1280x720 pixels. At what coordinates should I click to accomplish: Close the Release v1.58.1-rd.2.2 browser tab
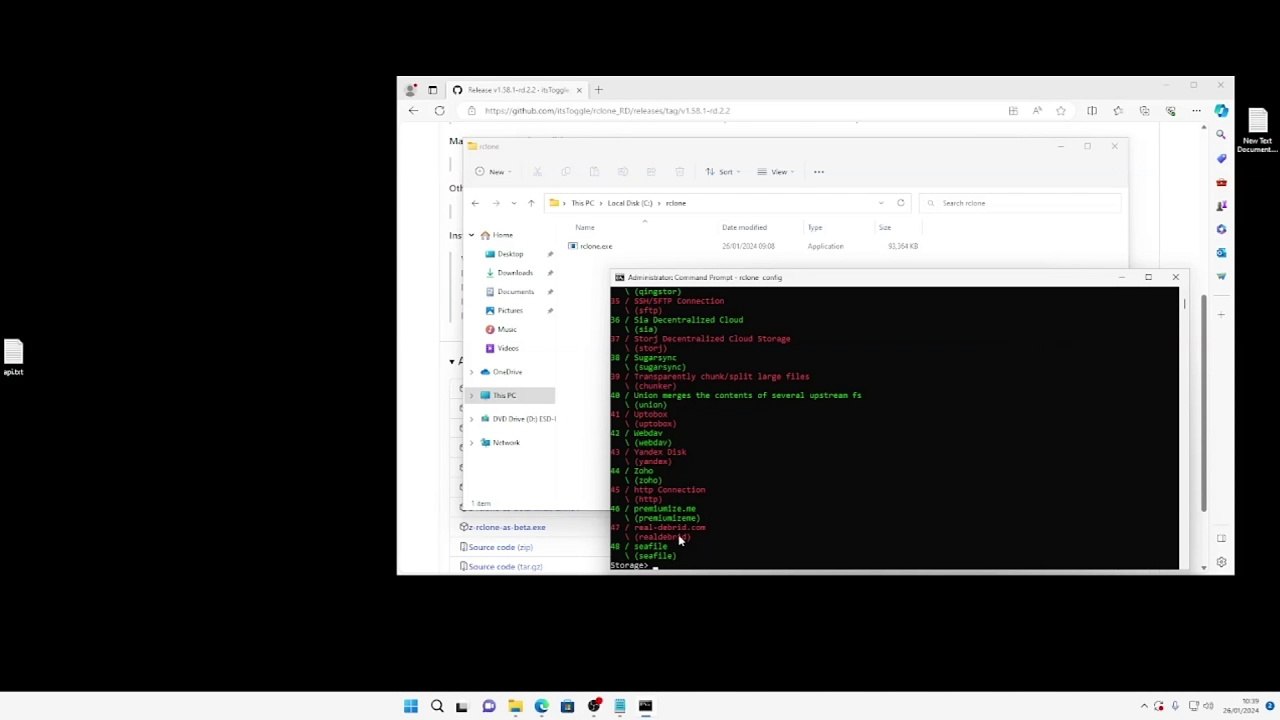click(578, 90)
